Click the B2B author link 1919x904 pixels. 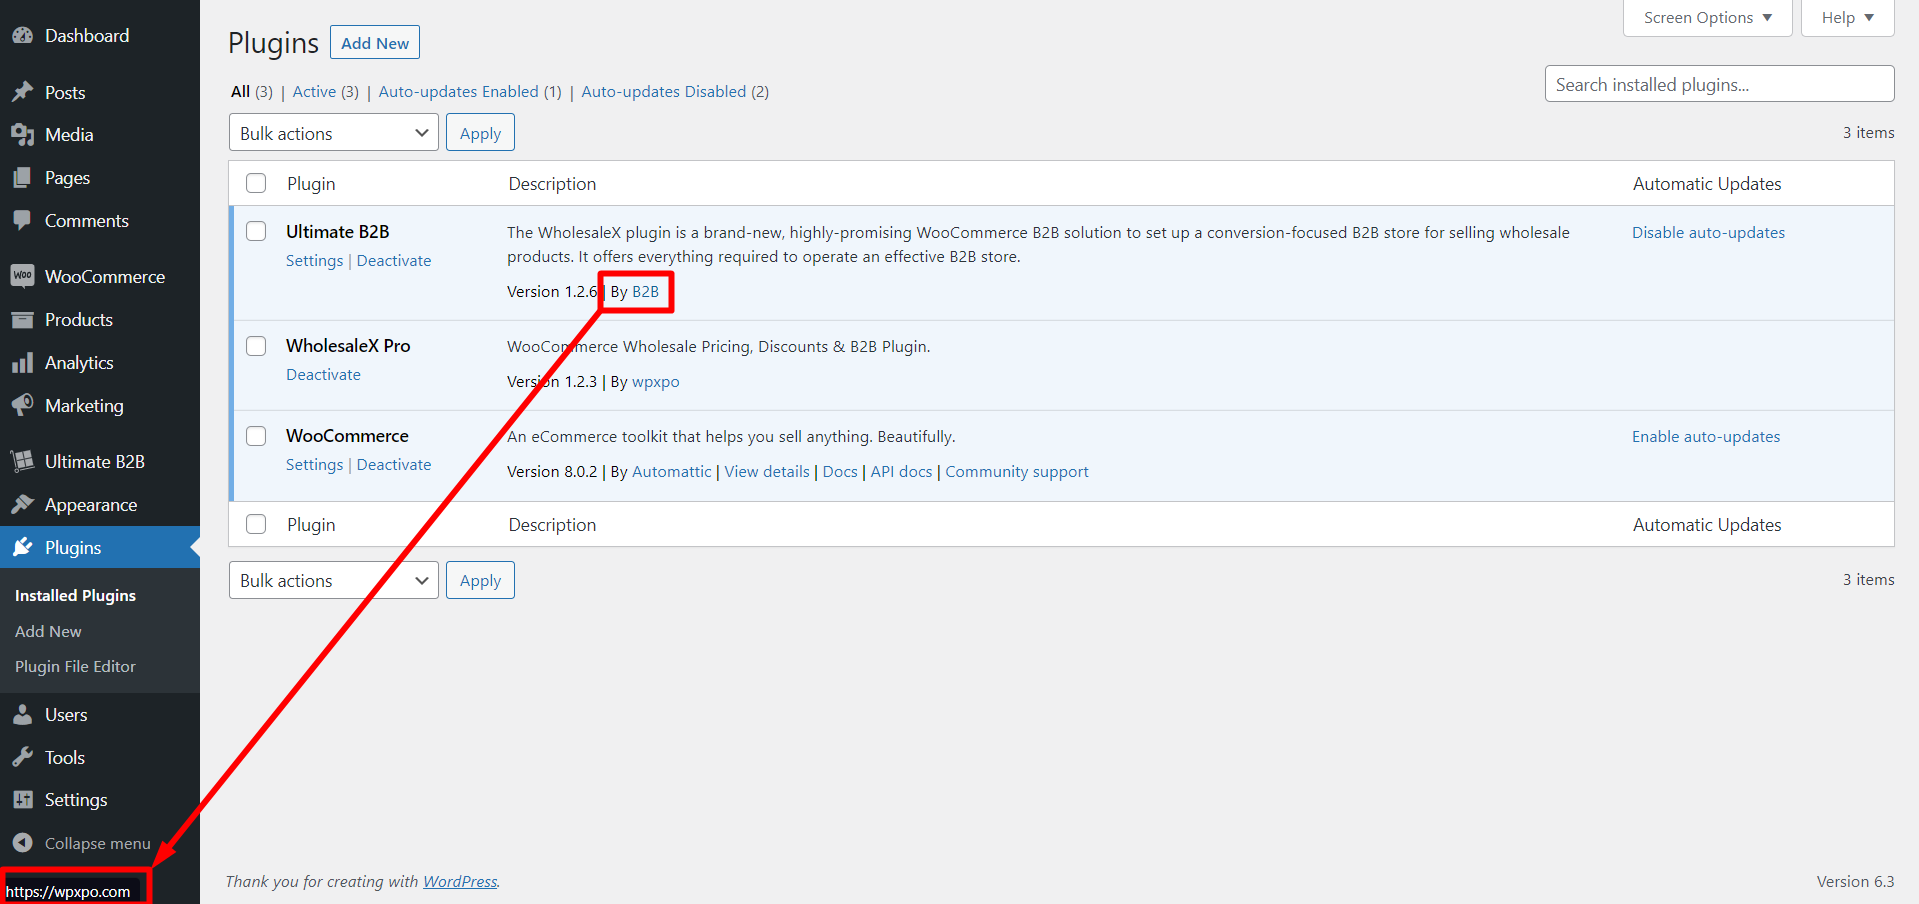click(645, 291)
